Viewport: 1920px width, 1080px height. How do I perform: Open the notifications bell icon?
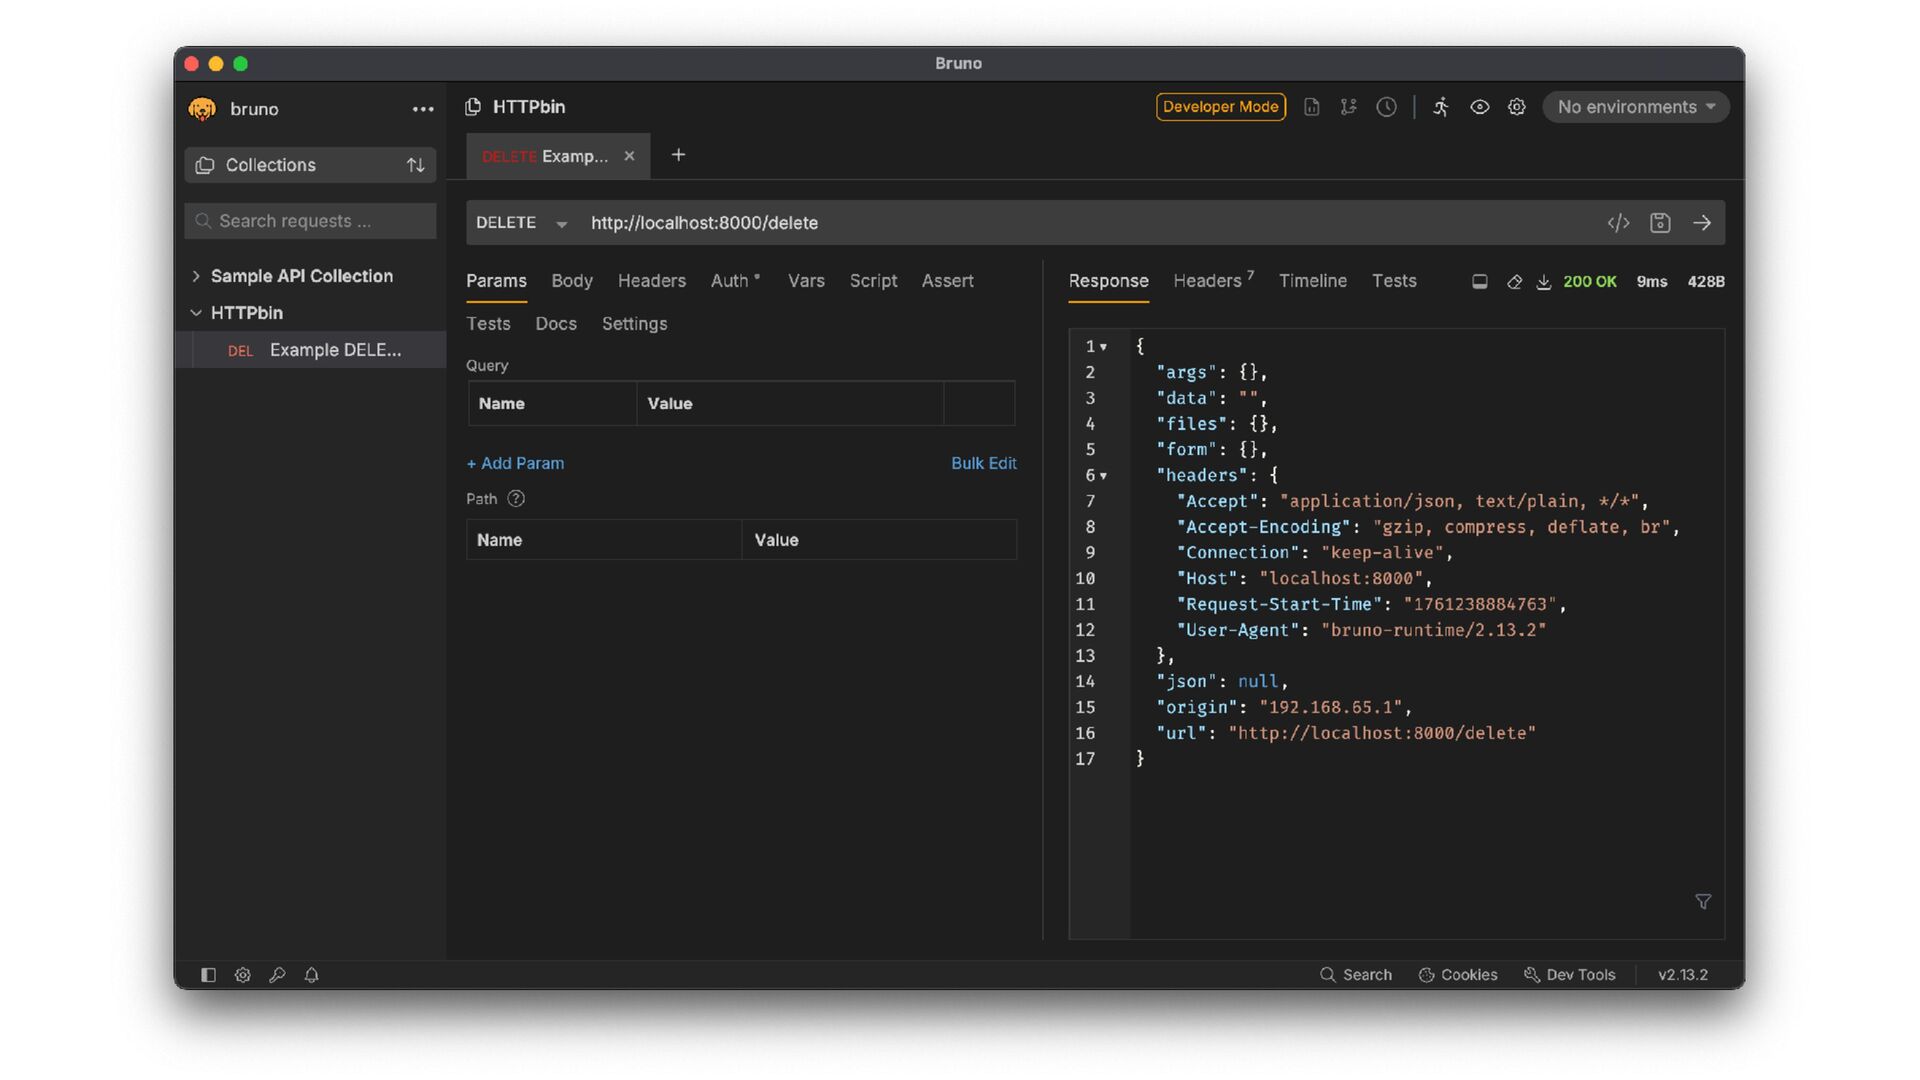click(311, 975)
